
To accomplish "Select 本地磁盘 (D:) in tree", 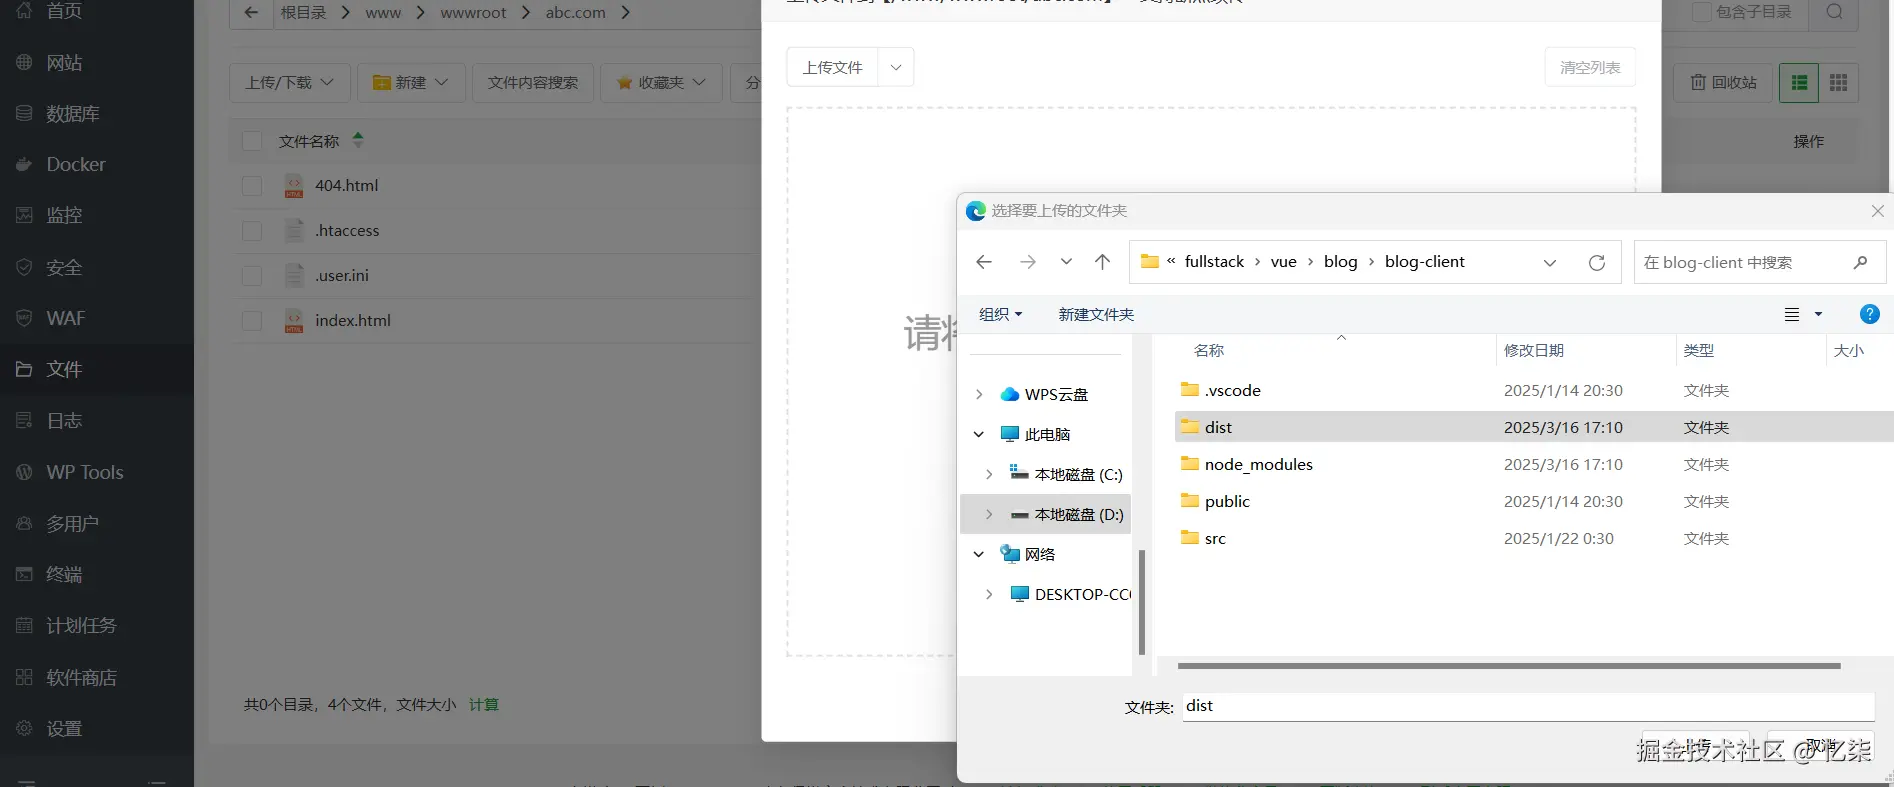I will click(x=1045, y=515).
